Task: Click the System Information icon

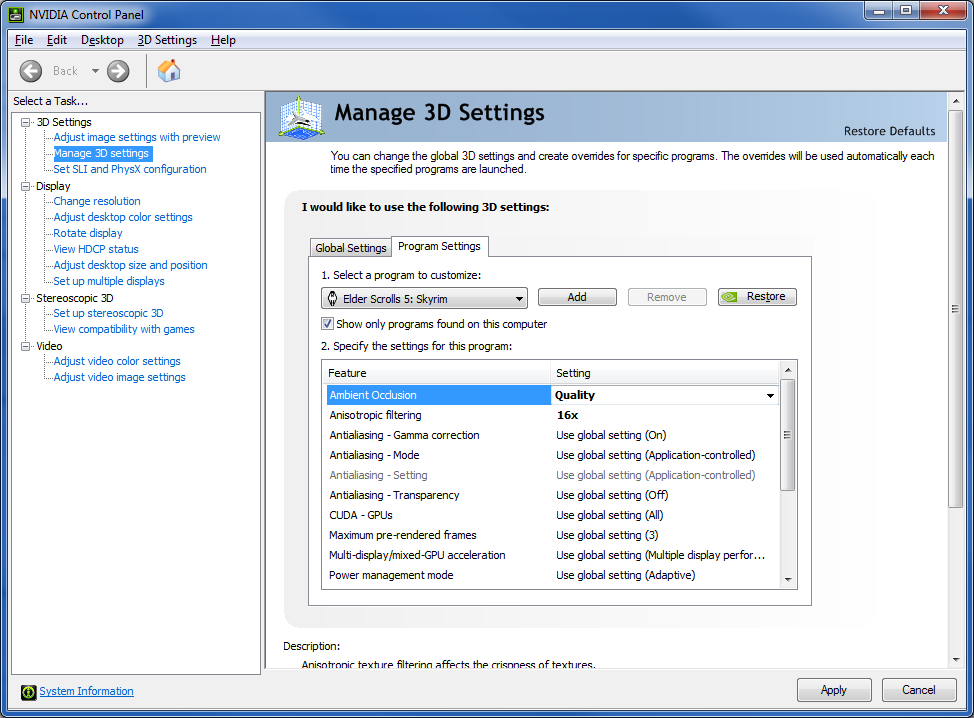Action: (x=29, y=692)
